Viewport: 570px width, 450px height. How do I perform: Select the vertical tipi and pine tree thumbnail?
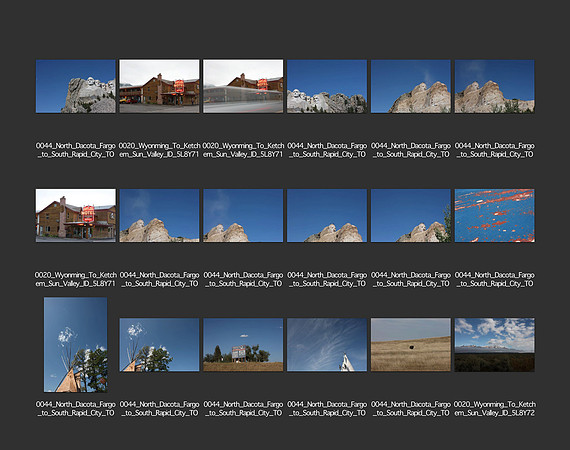pyautogui.click(x=76, y=345)
